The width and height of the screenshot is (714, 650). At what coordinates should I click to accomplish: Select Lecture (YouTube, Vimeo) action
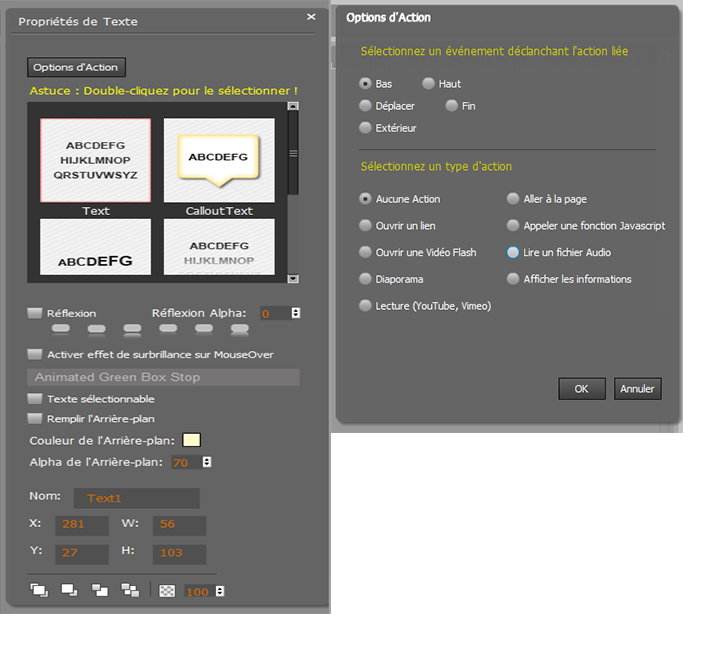coord(365,305)
